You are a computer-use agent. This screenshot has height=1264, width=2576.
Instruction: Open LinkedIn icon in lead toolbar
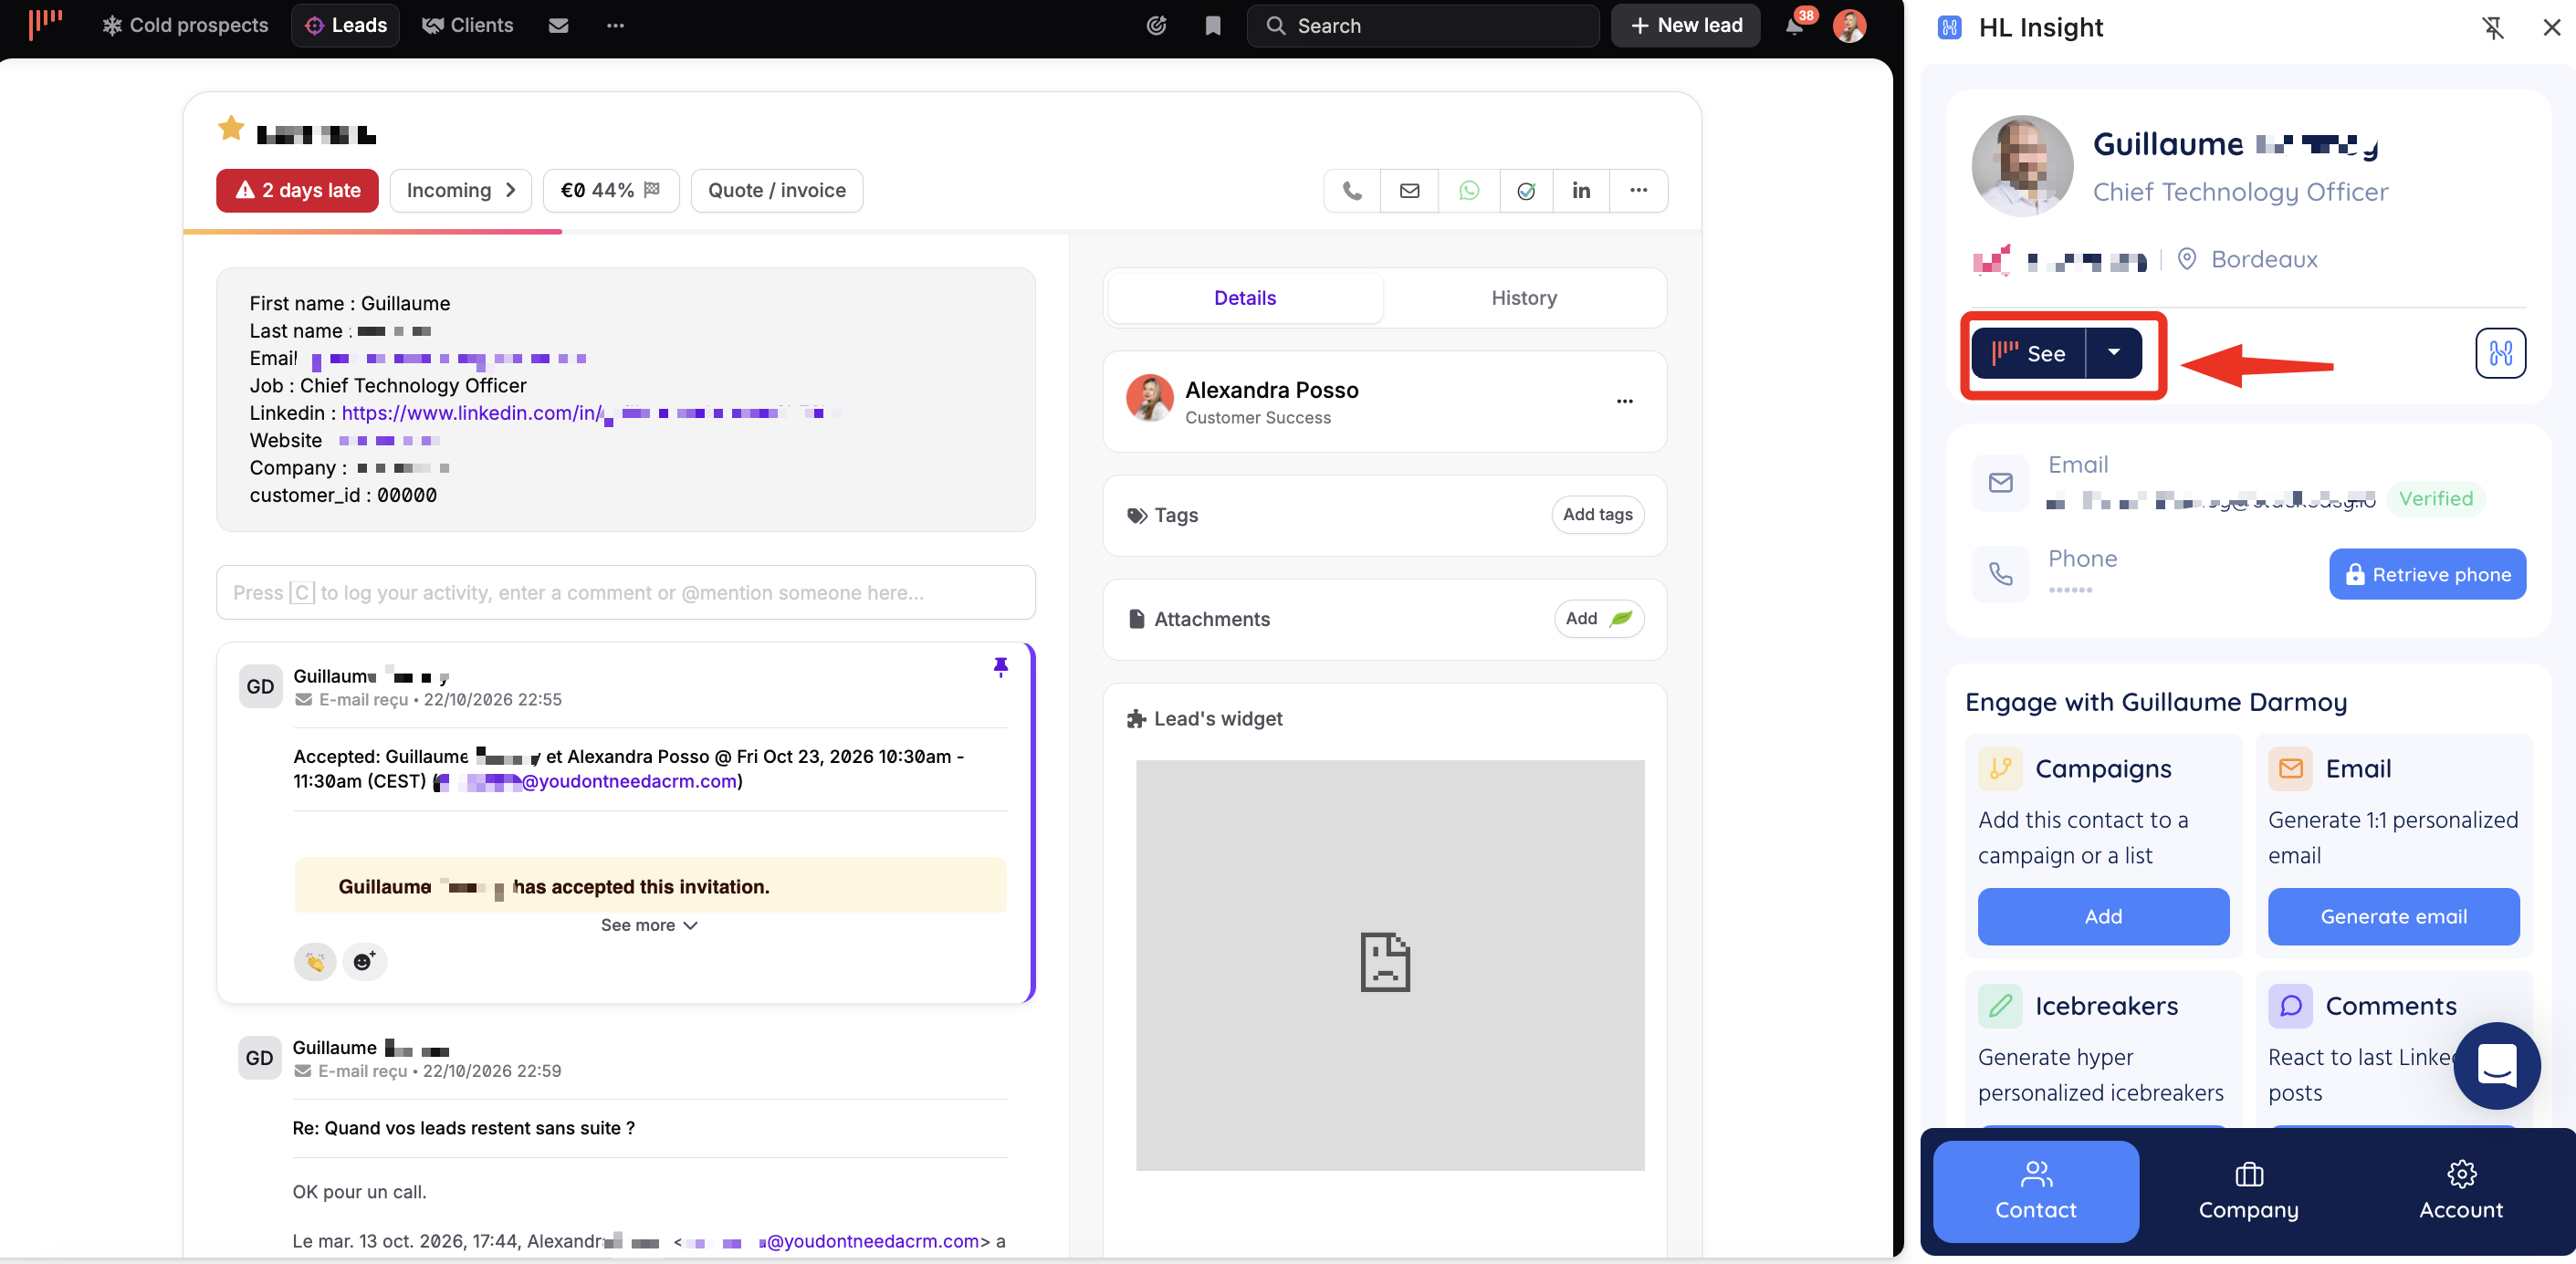coord(1581,190)
